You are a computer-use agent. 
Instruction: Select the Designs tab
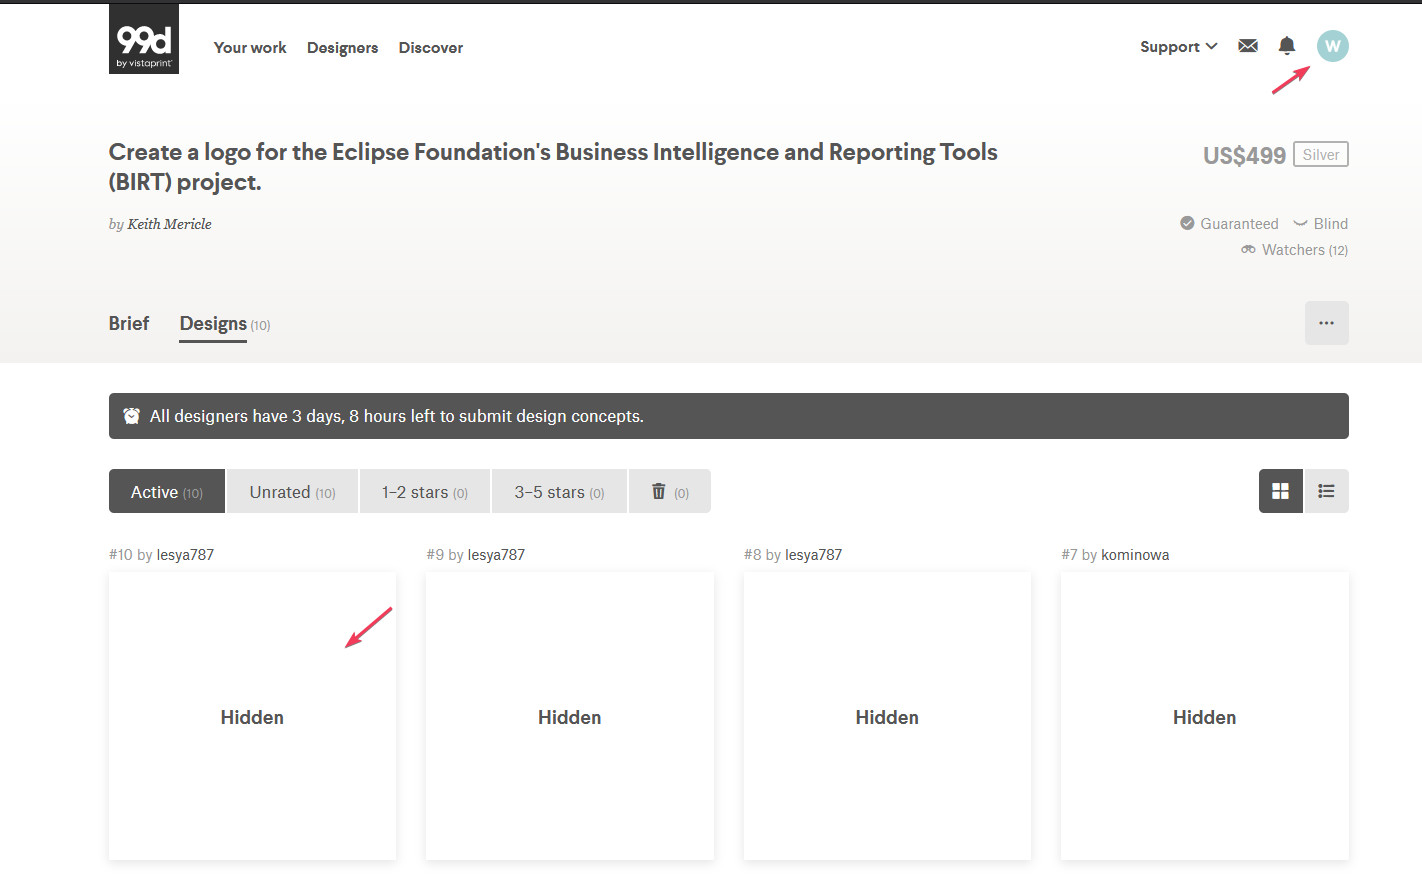(x=214, y=324)
